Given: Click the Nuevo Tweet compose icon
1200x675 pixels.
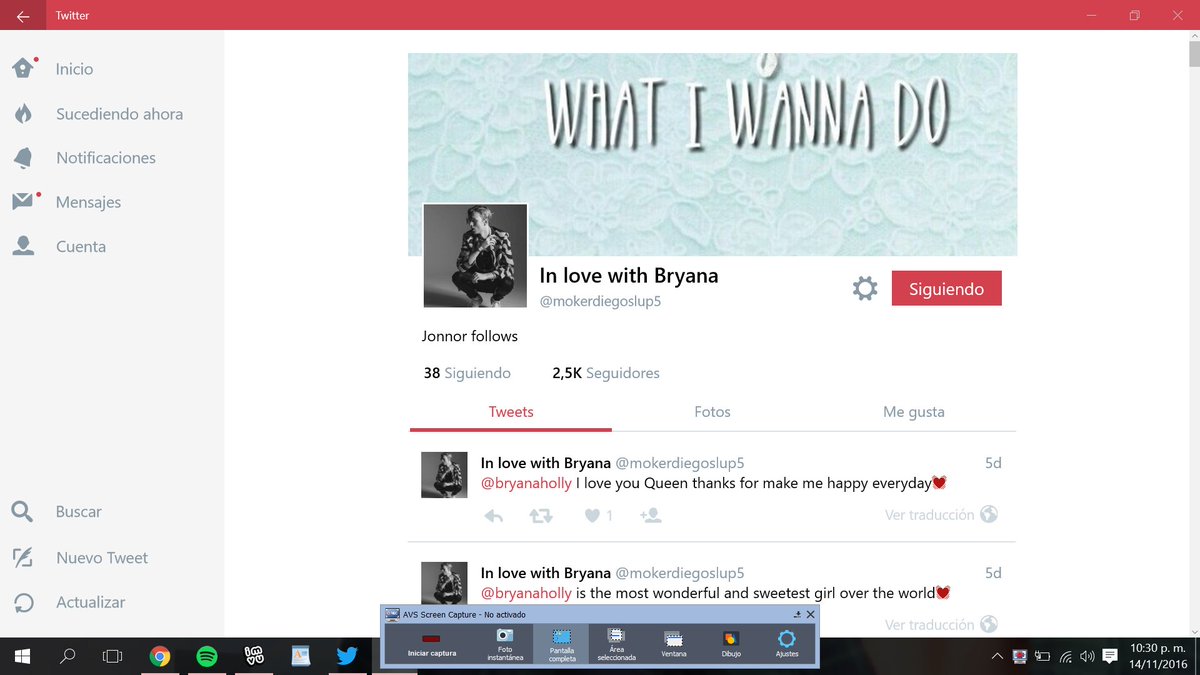Looking at the screenshot, I should click(x=23, y=558).
